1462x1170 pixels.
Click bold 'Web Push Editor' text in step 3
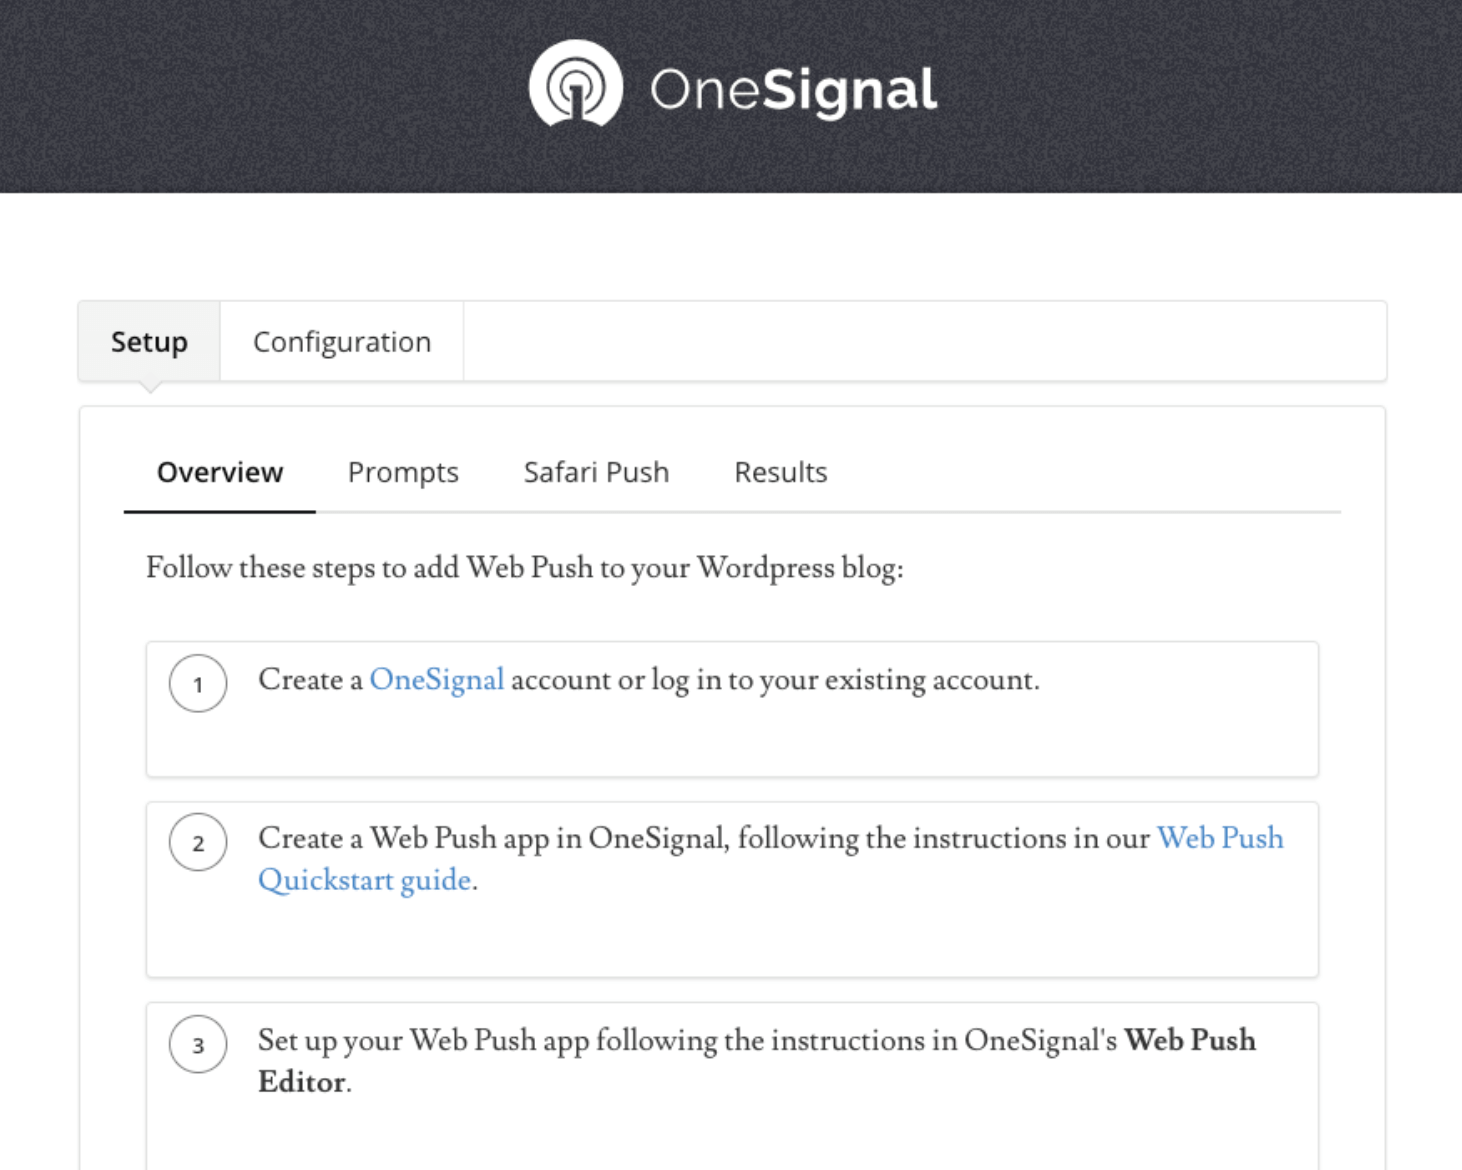coord(757,1061)
